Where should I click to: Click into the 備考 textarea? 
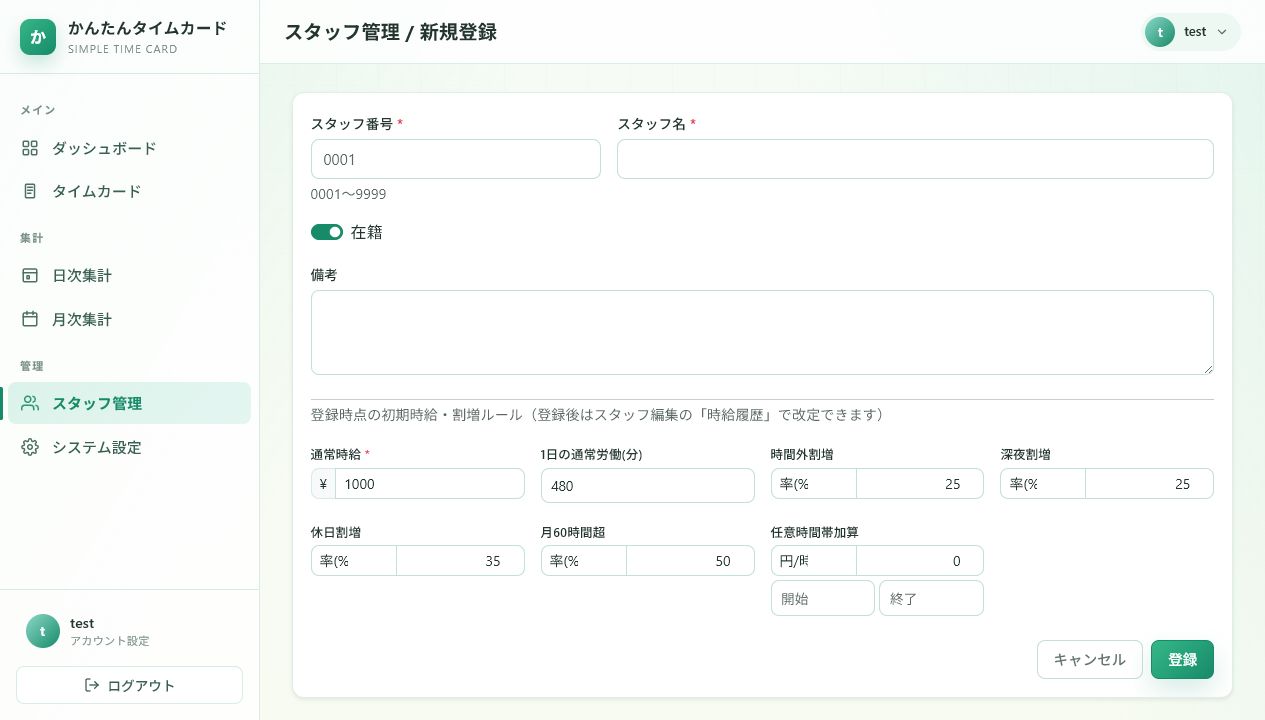[762, 333]
